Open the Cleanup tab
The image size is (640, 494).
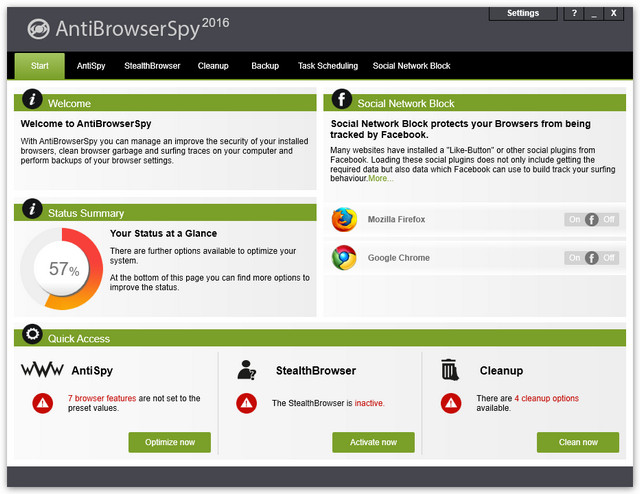click(x=213, y=66)
